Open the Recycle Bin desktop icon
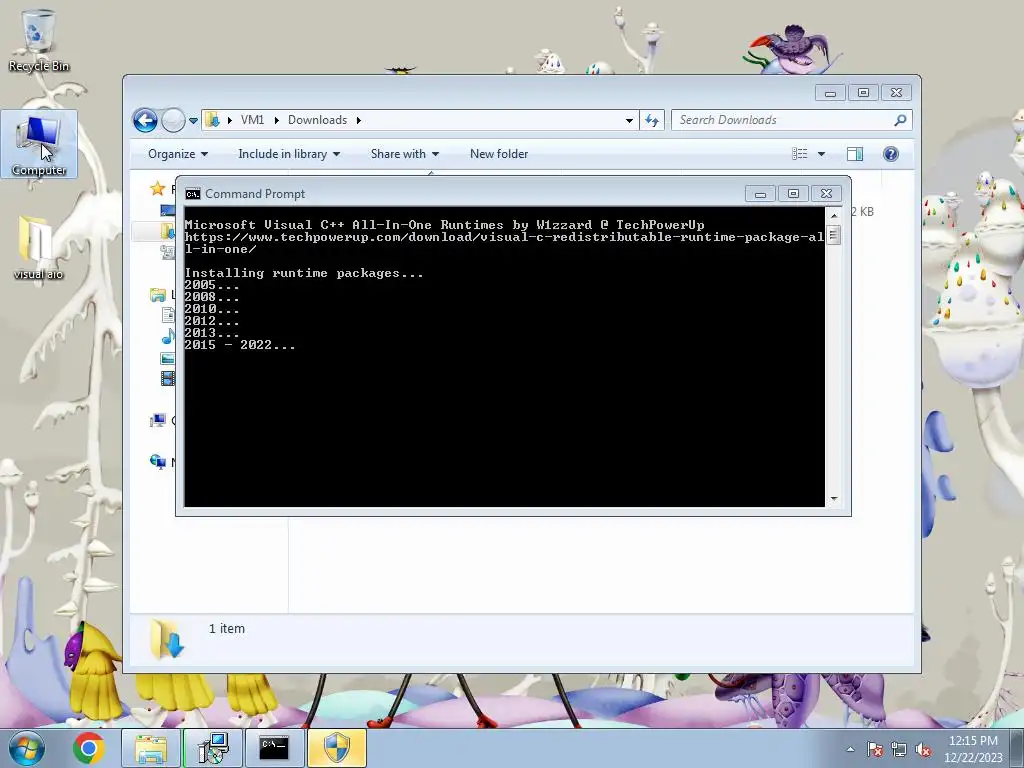Image resolution: width=1024 pixels, height=768 pixels. click(x=38, y=40)
